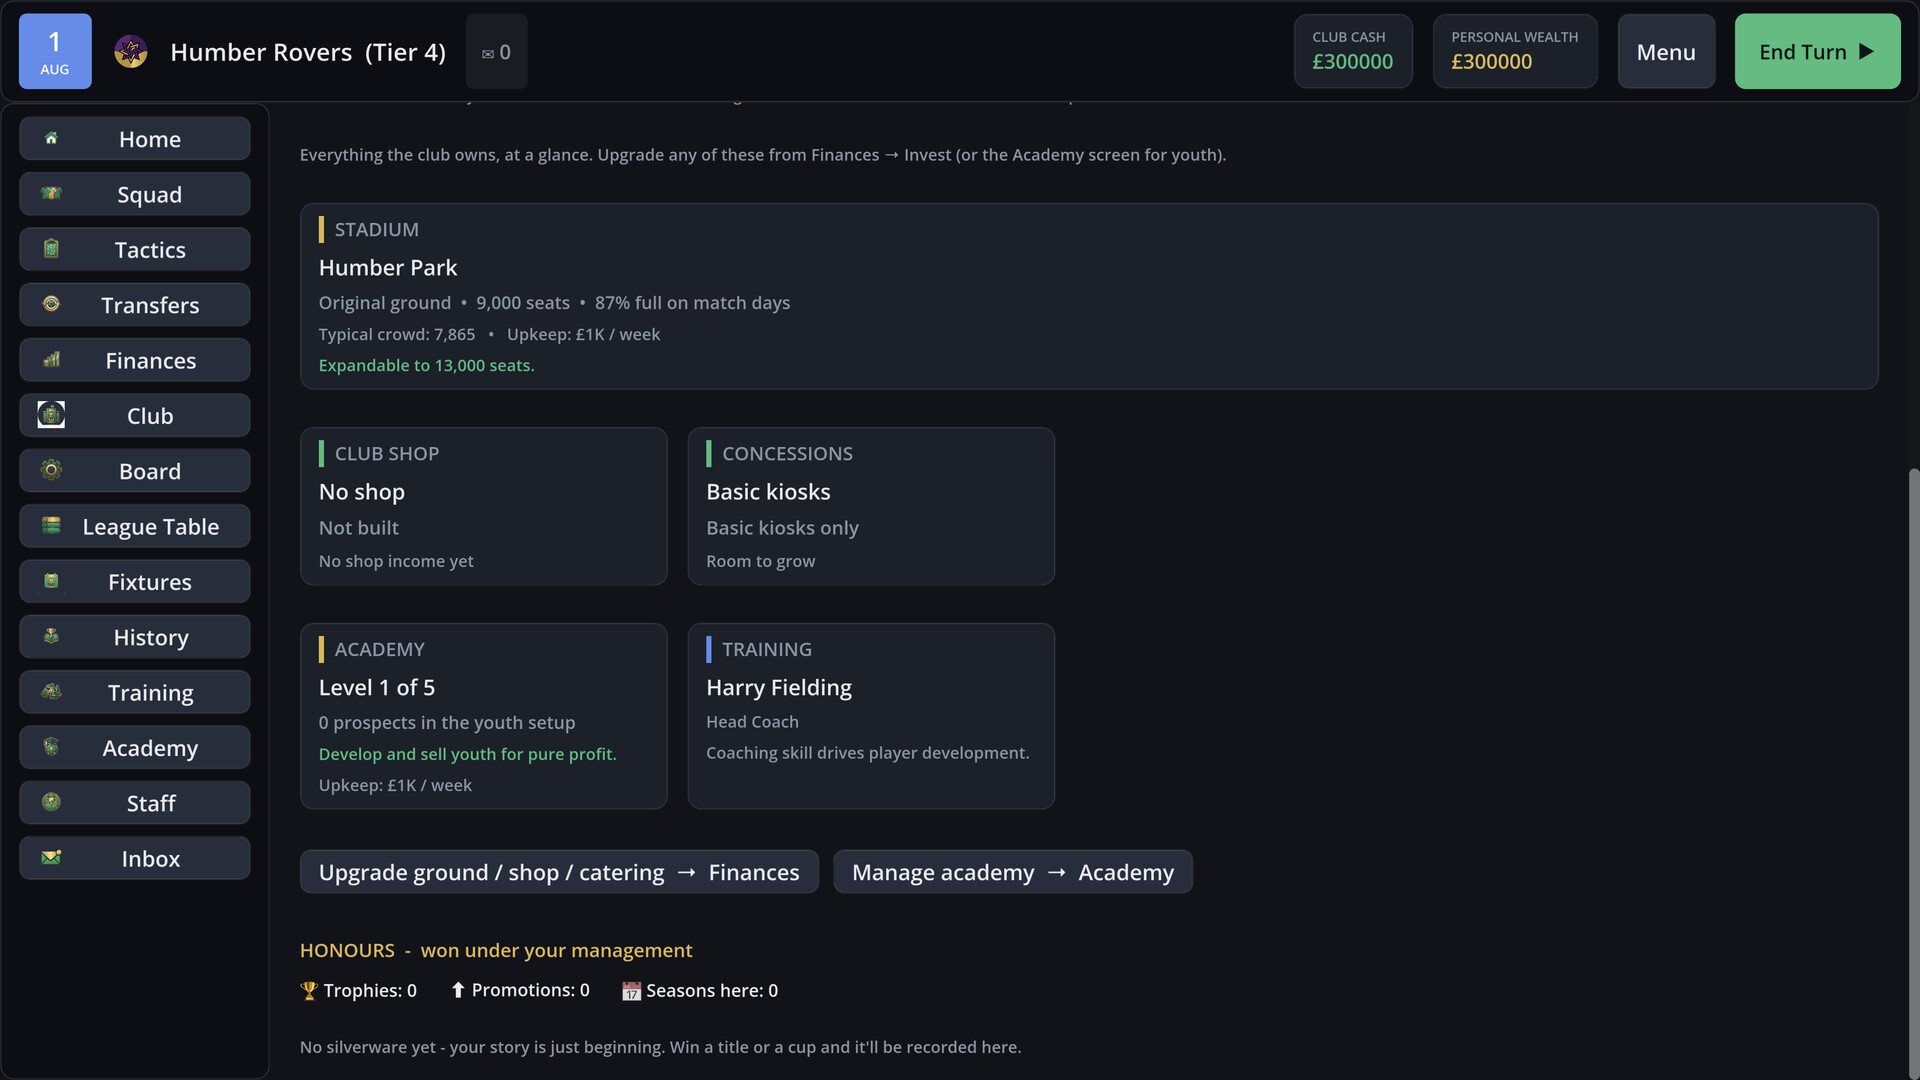View the League Table label
Screen dimensions: 1920x1080
pyautogui.click(x=151, y=527)
